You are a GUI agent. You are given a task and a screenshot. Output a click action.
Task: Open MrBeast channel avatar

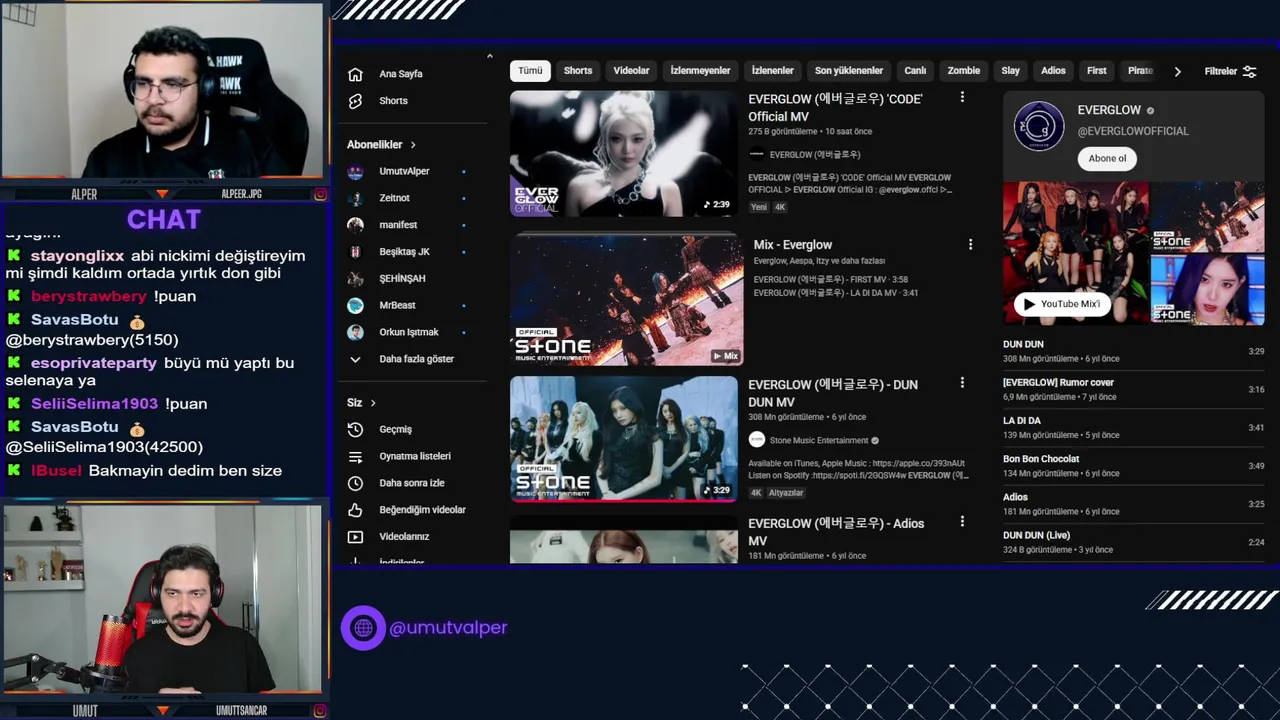(355, 305)
